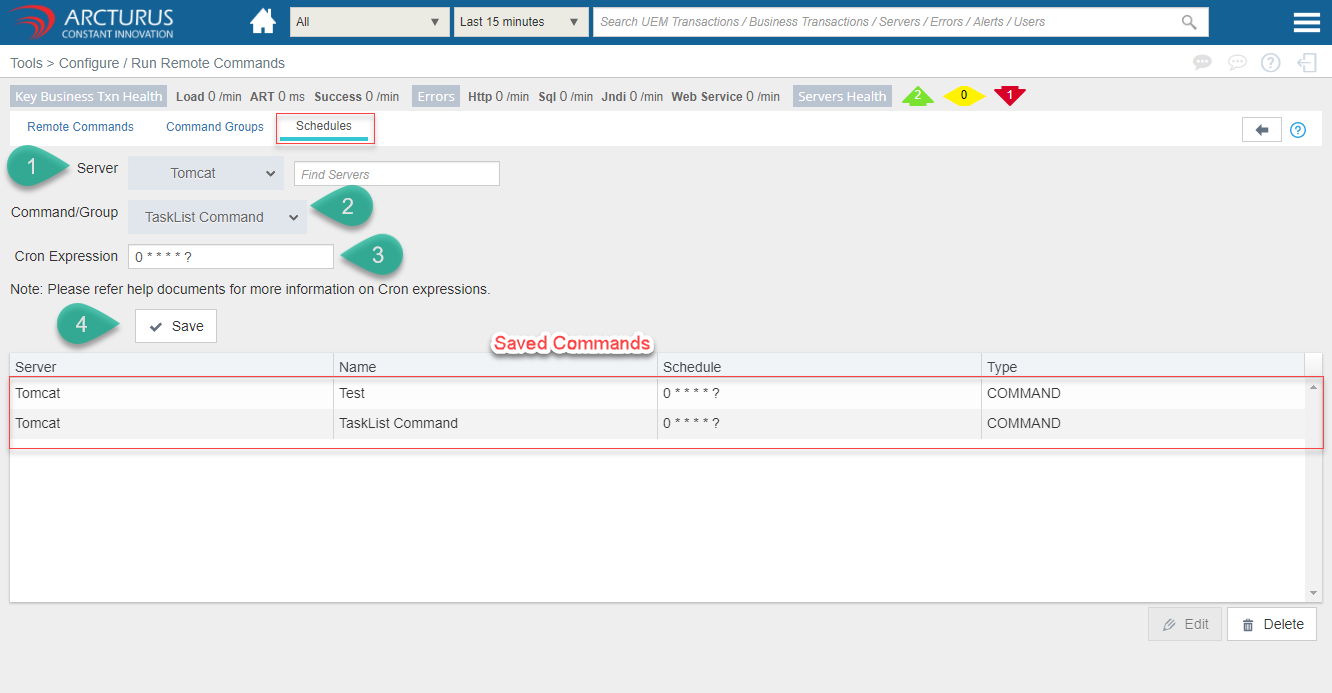Click the red servers health indicator
The width and height of the screenshot is (1332, 693).
pyautogui.click(x=1010, y=96)
